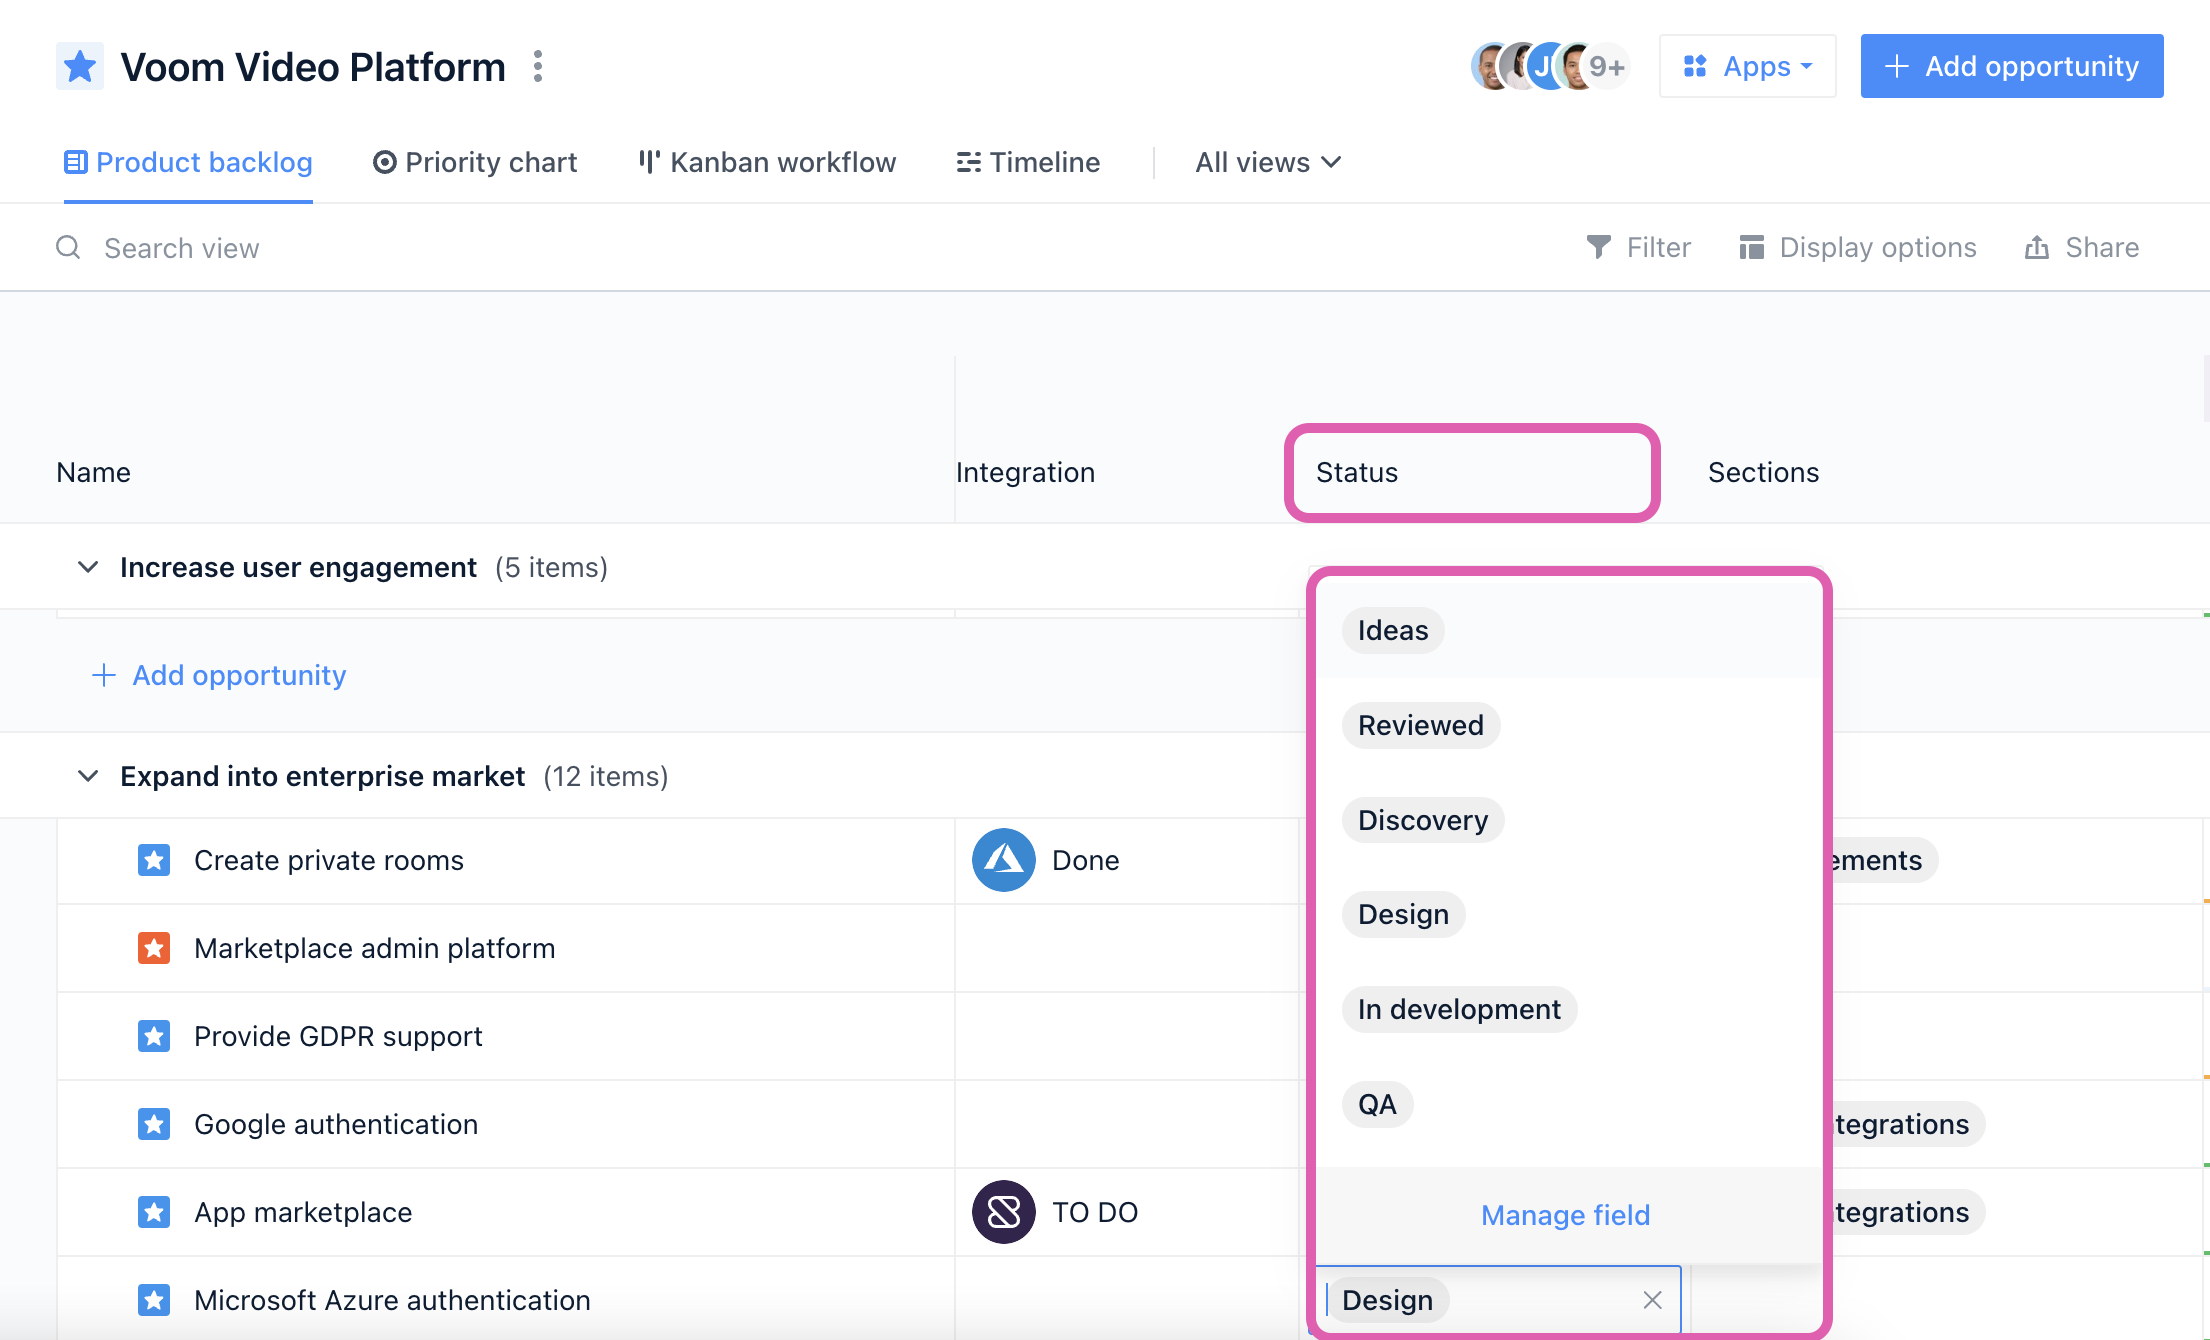Click the Search view field
The height and width of the screenshot is (1340, 2210).
coord(182,248)
